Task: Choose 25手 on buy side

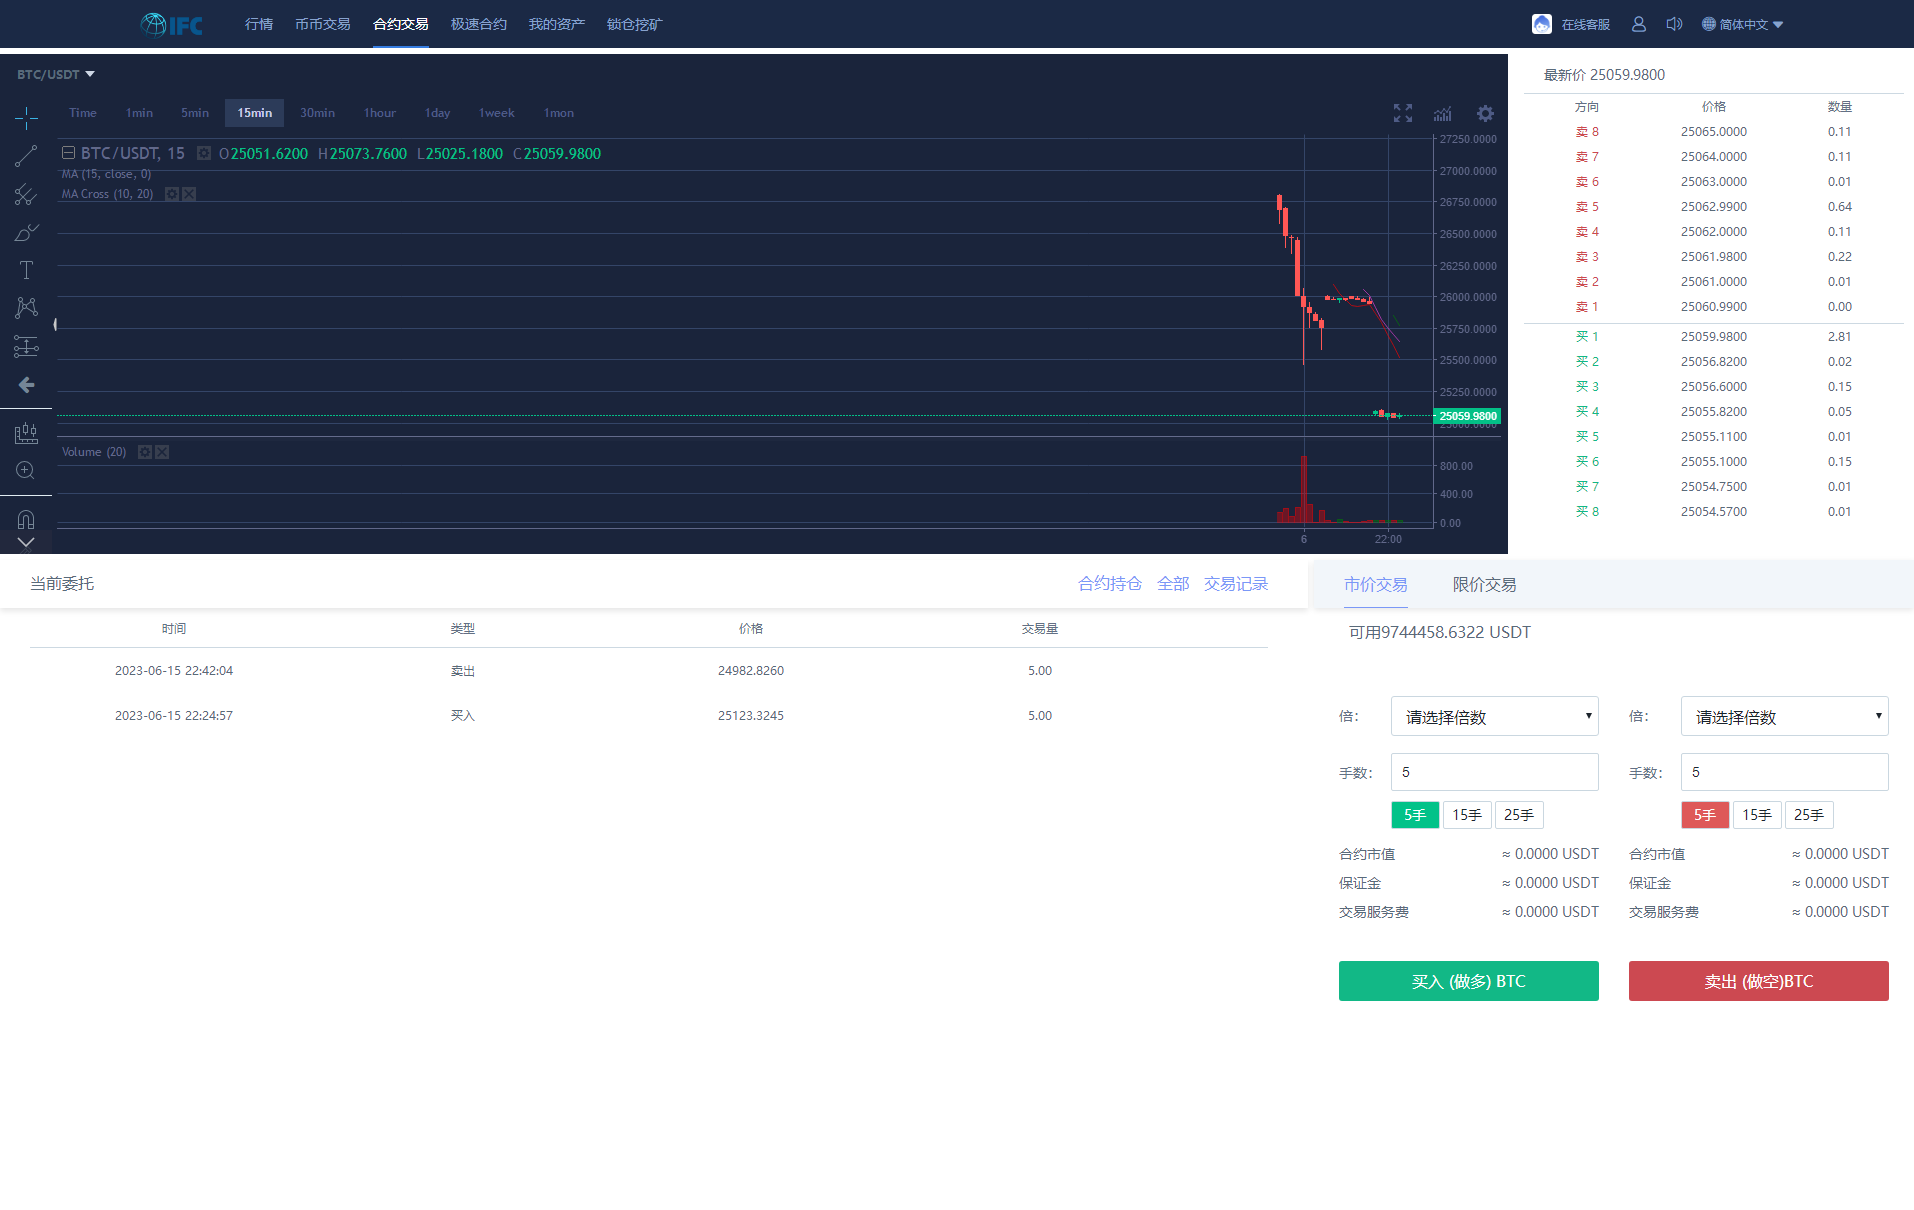Action: [1519, 815]
